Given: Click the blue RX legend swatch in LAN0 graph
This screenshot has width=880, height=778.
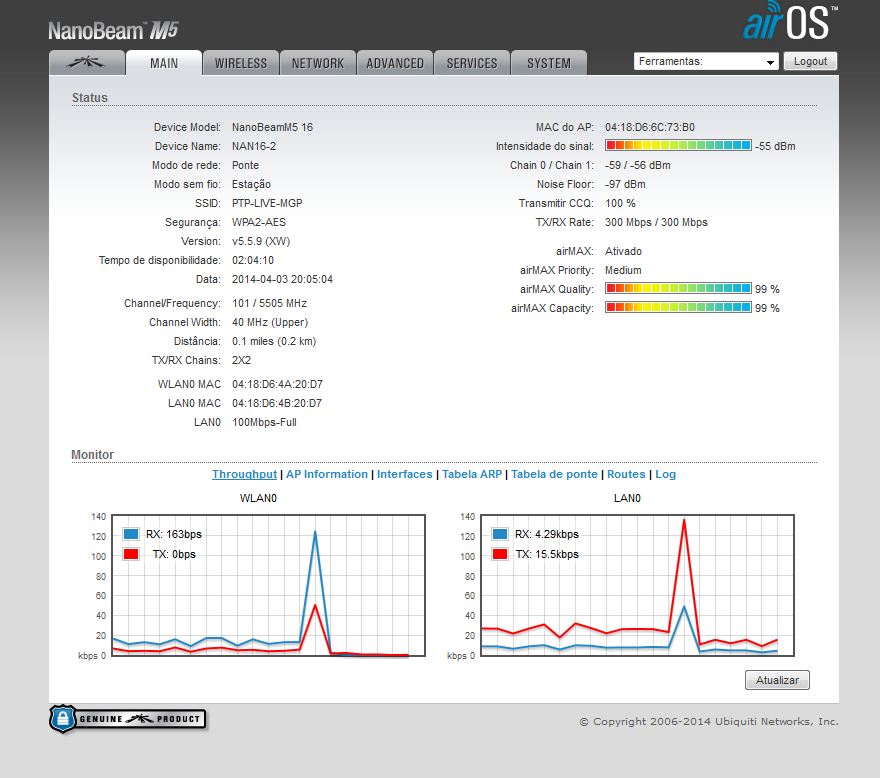Looking at the screenshot, I should tap(500, 534).
